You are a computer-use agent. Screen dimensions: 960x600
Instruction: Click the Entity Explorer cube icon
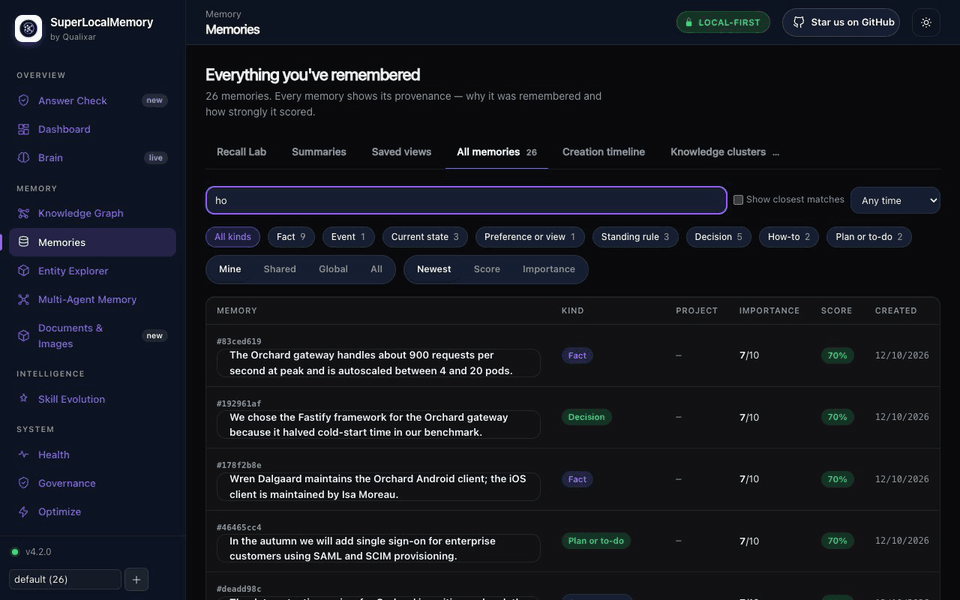click(x=23, y=271)
